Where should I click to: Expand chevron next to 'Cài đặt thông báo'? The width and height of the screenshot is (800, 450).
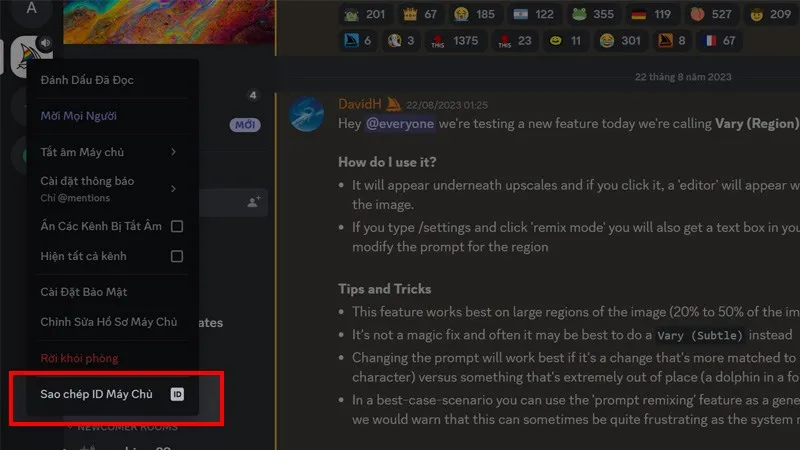[x=173, y=189]
